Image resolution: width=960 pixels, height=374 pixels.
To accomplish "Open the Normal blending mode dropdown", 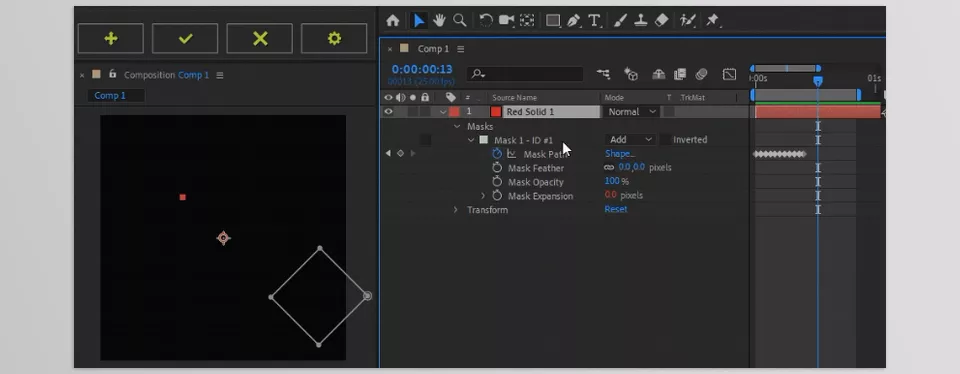I will pyautogui.click(x=631, y=112).
